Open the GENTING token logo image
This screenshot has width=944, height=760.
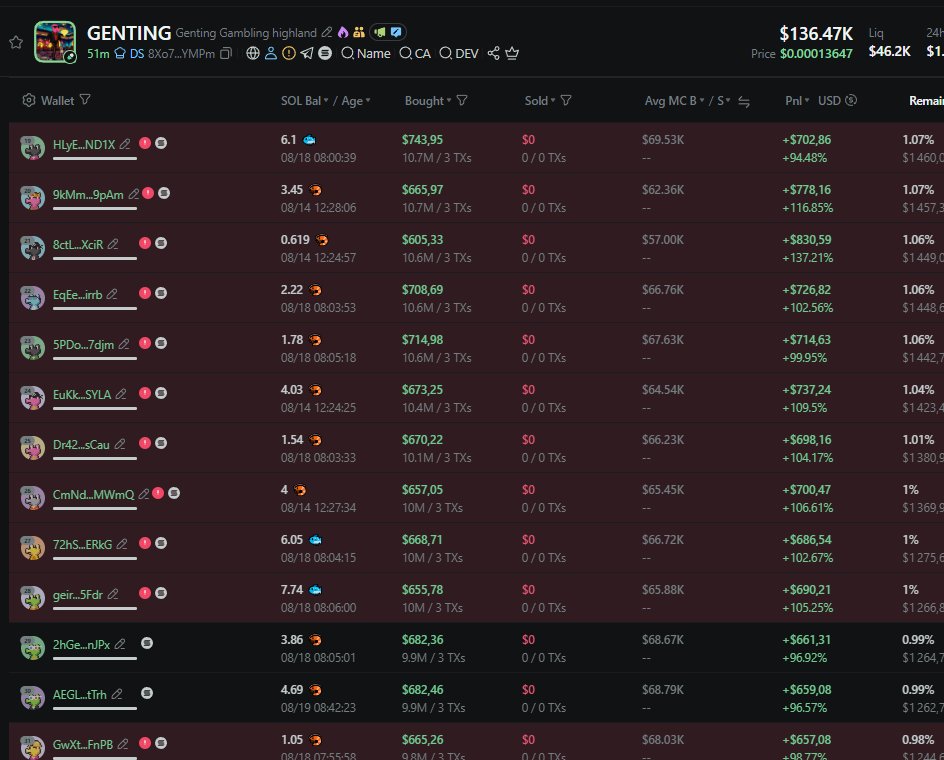click(55, 42)
